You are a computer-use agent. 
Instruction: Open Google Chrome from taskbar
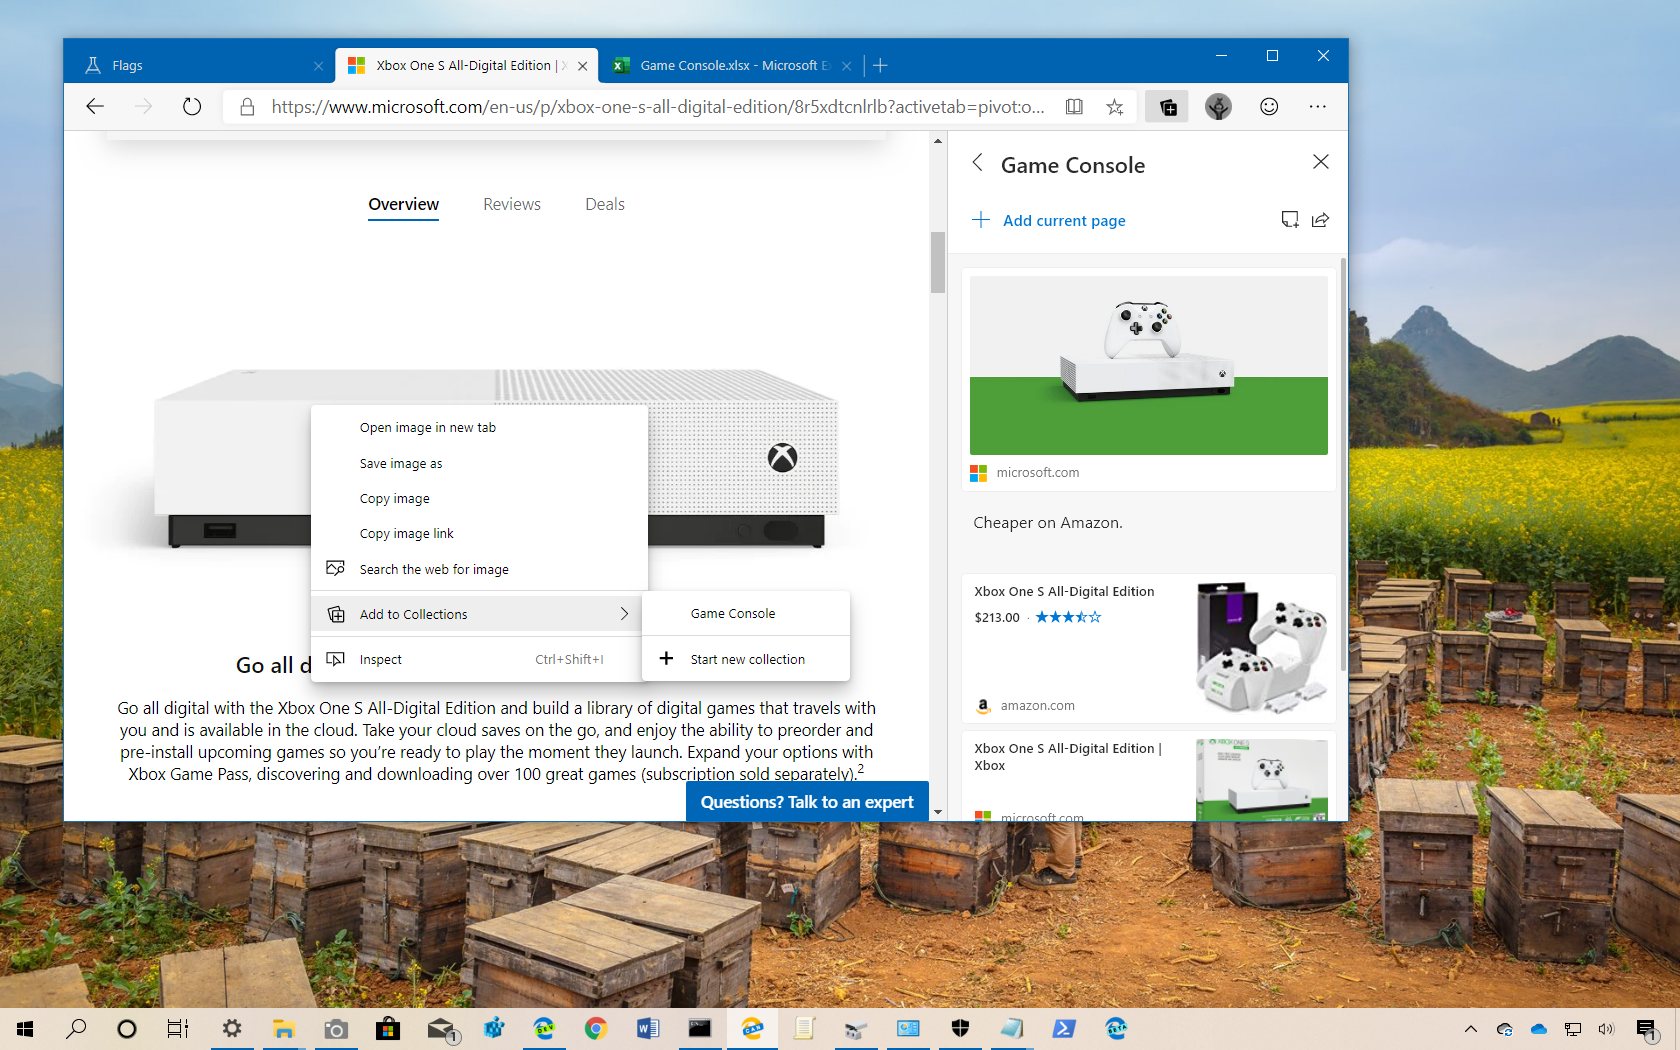(596, 1029)
